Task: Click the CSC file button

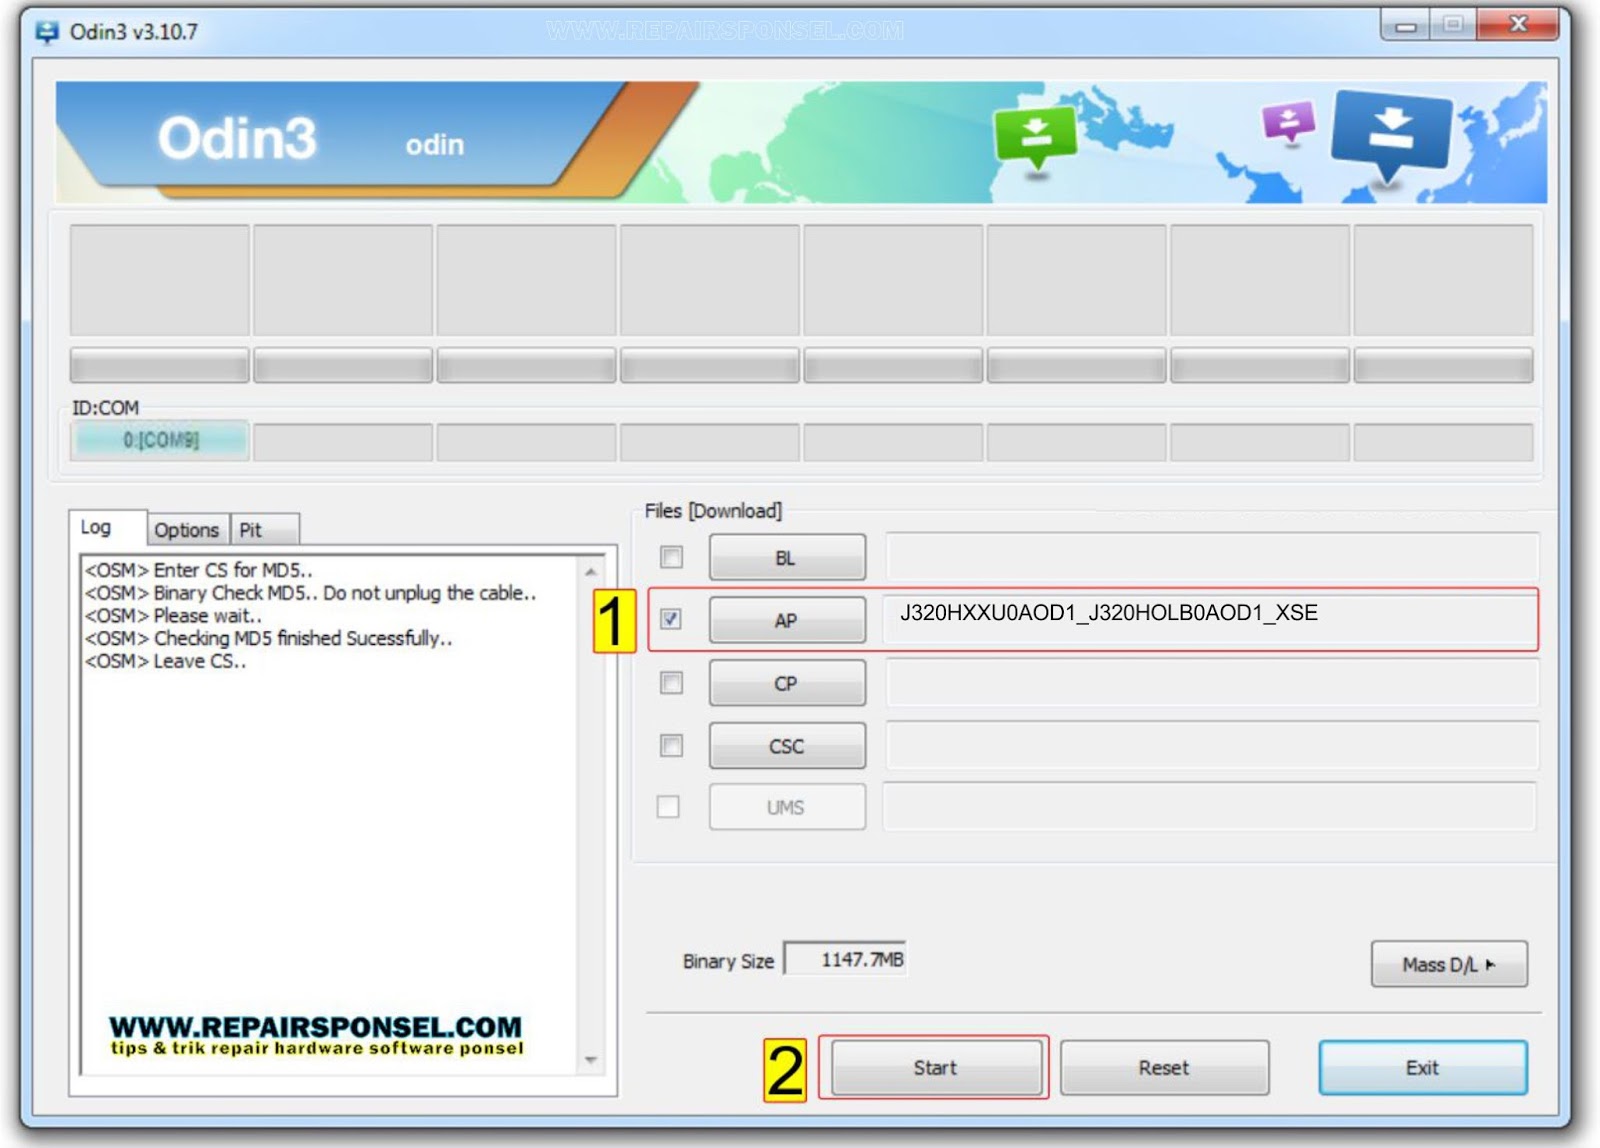Action: click(787, 746)
